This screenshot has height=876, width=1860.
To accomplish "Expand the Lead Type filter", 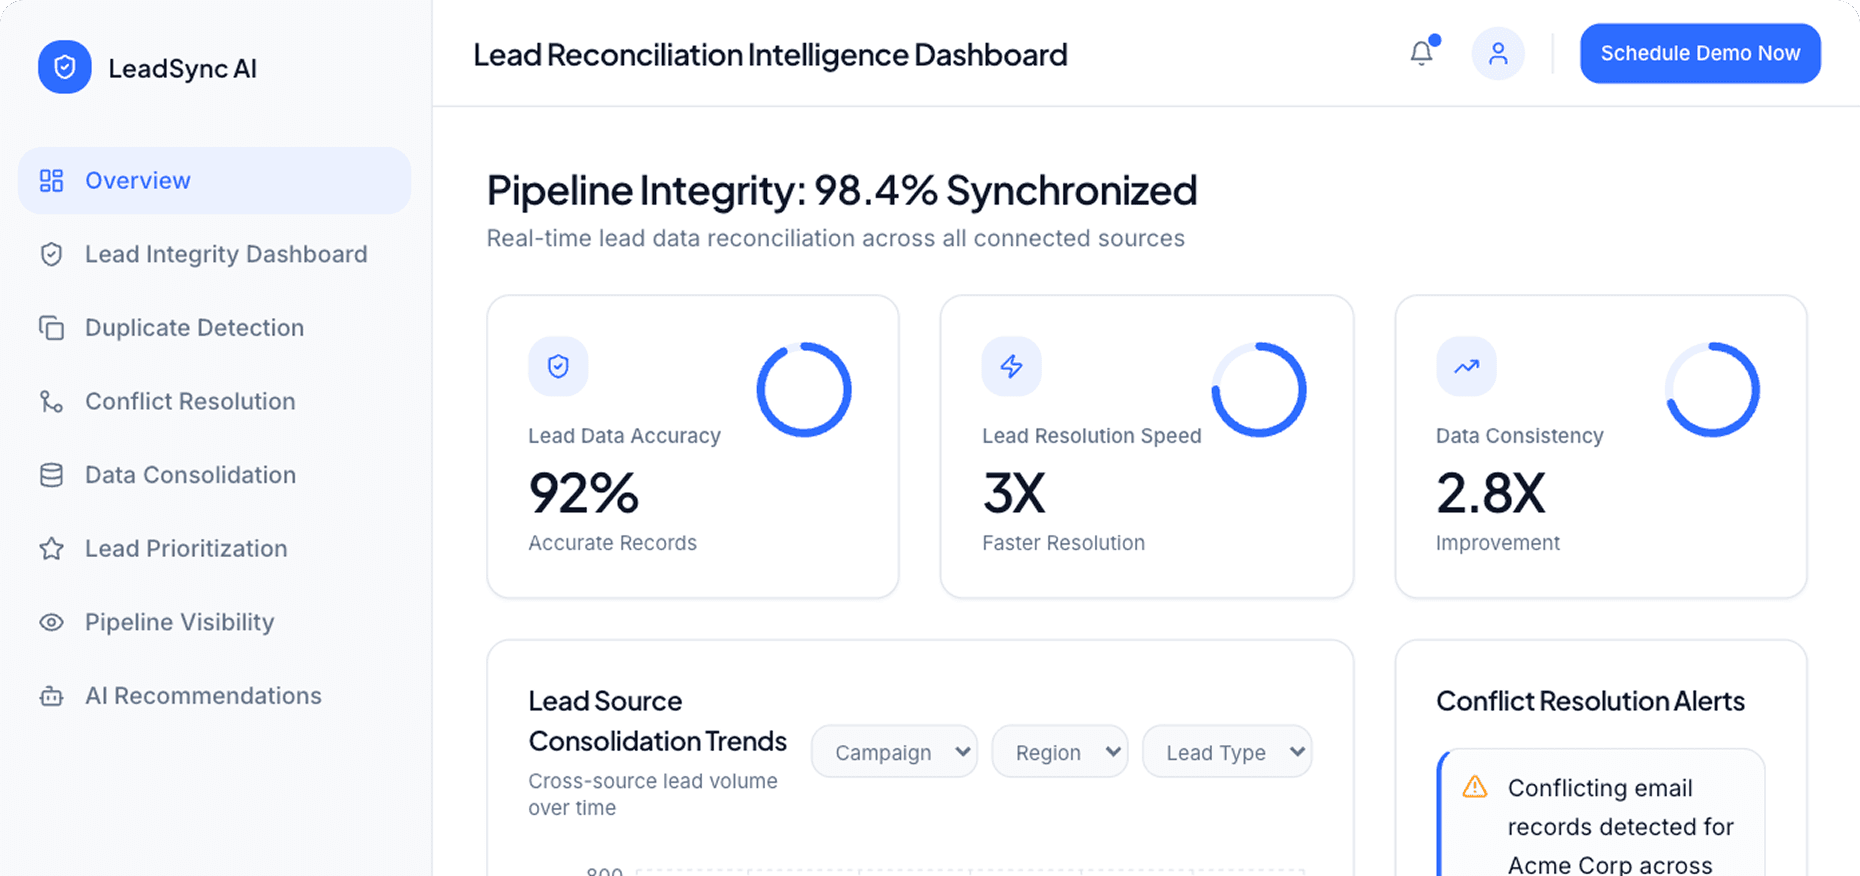I will coord(1227,751).
